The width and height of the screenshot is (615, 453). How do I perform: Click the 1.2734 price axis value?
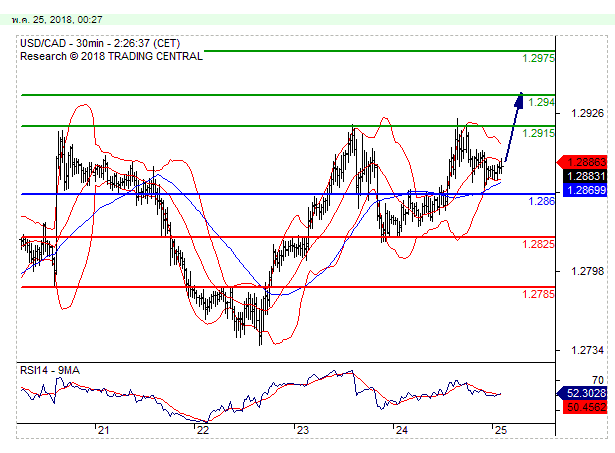coord(587,350)
